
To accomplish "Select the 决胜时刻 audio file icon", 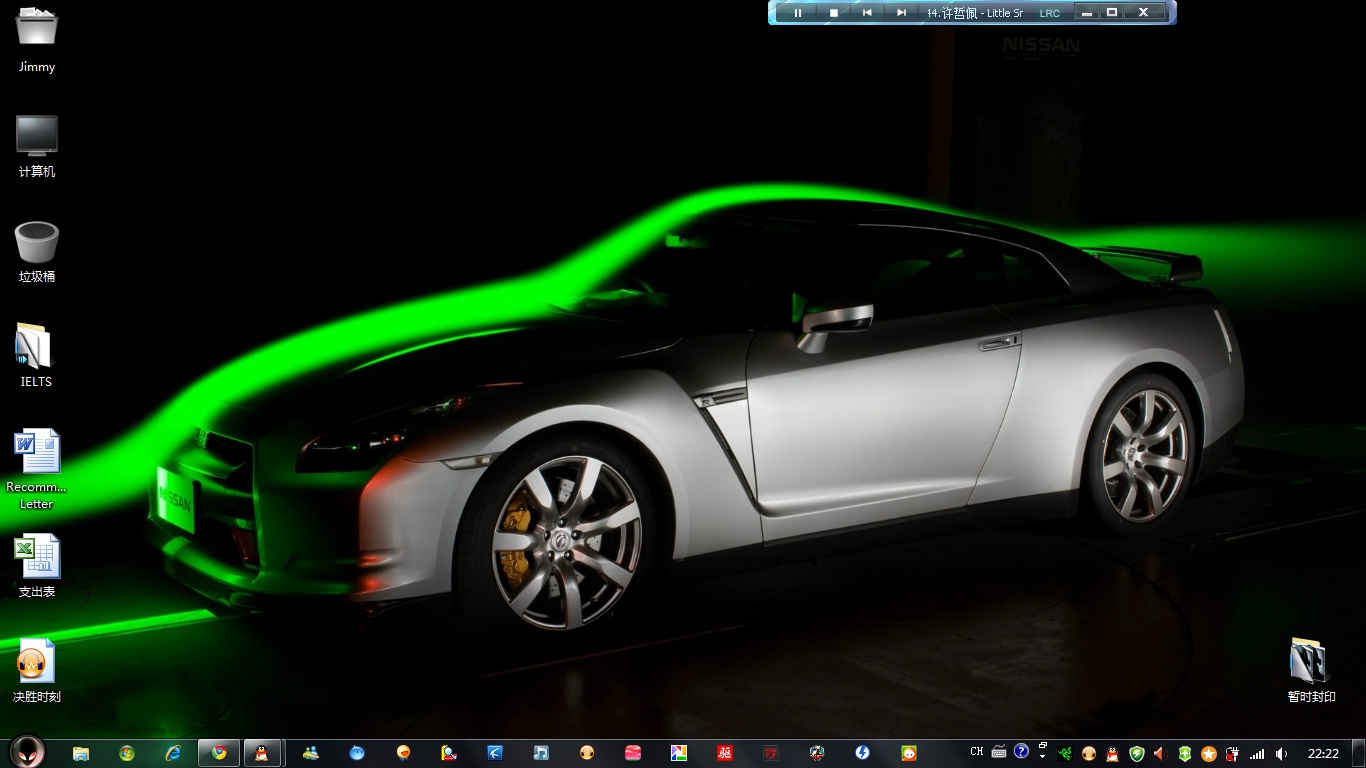I will [37, 671].
